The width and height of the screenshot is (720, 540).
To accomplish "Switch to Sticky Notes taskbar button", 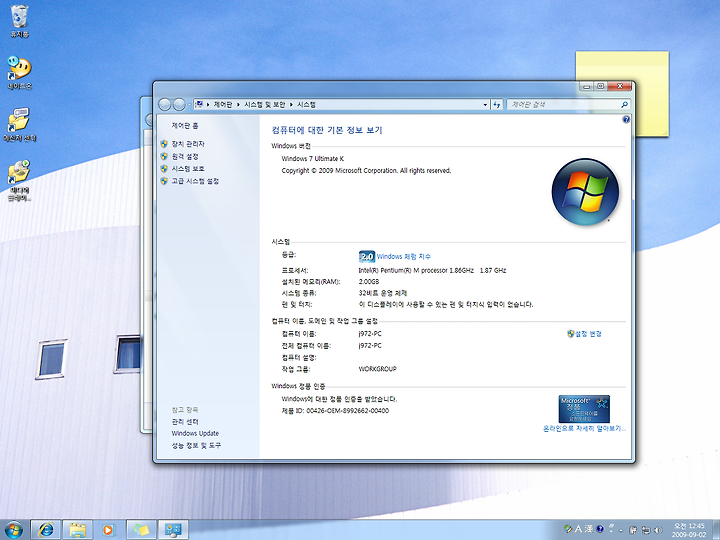I will [x=141, y=530].
